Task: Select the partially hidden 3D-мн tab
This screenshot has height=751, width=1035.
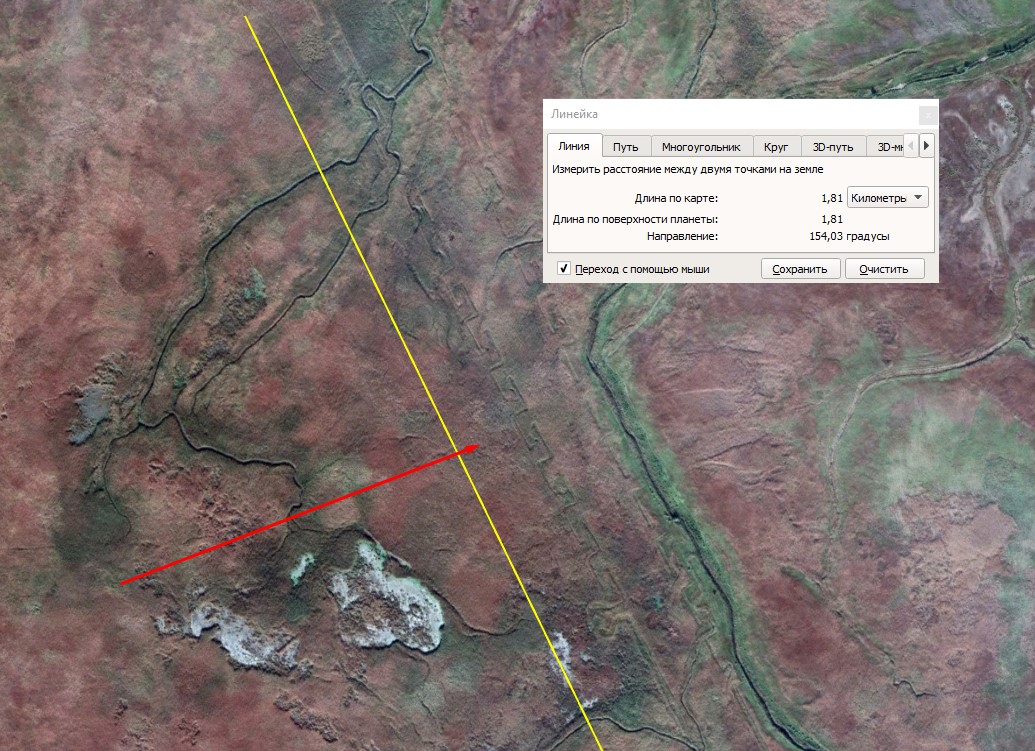Action: (888, 147)
